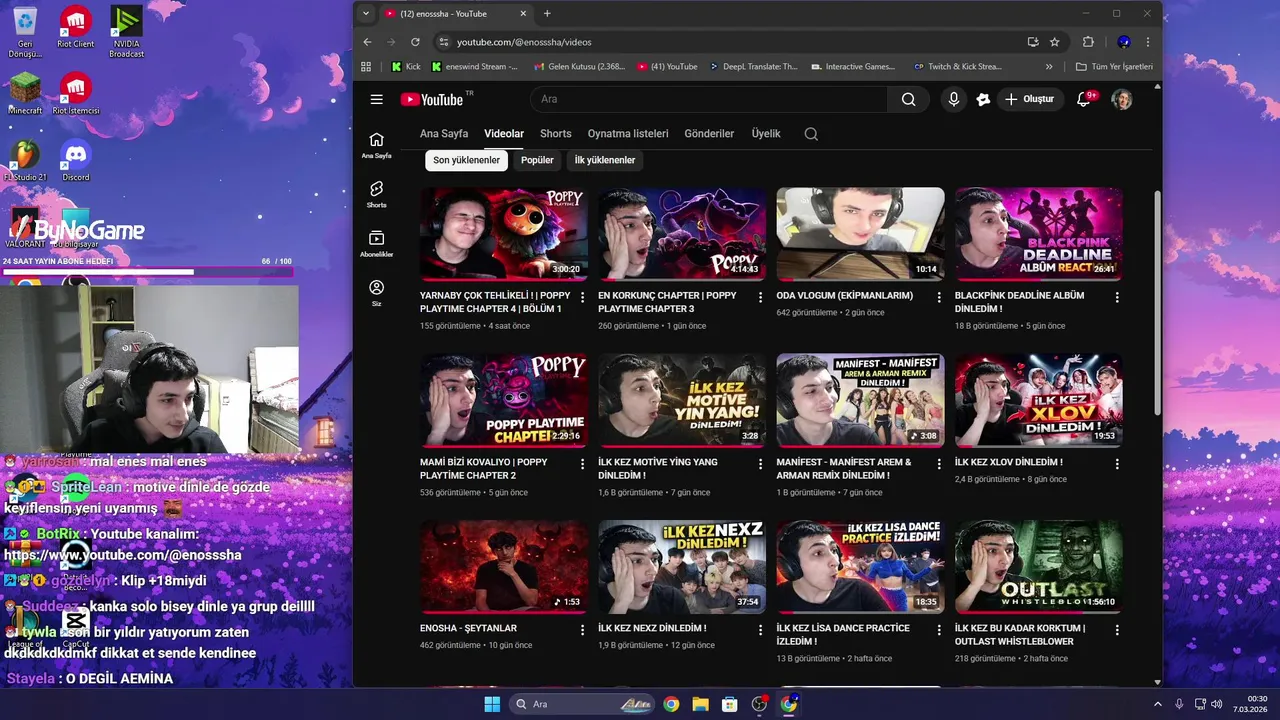Image resolution: width=1280 pixels, height=720 pixels.
Task: Open options for MAMİ BİZİ KOVALIYO video
Action: [583, 464]
